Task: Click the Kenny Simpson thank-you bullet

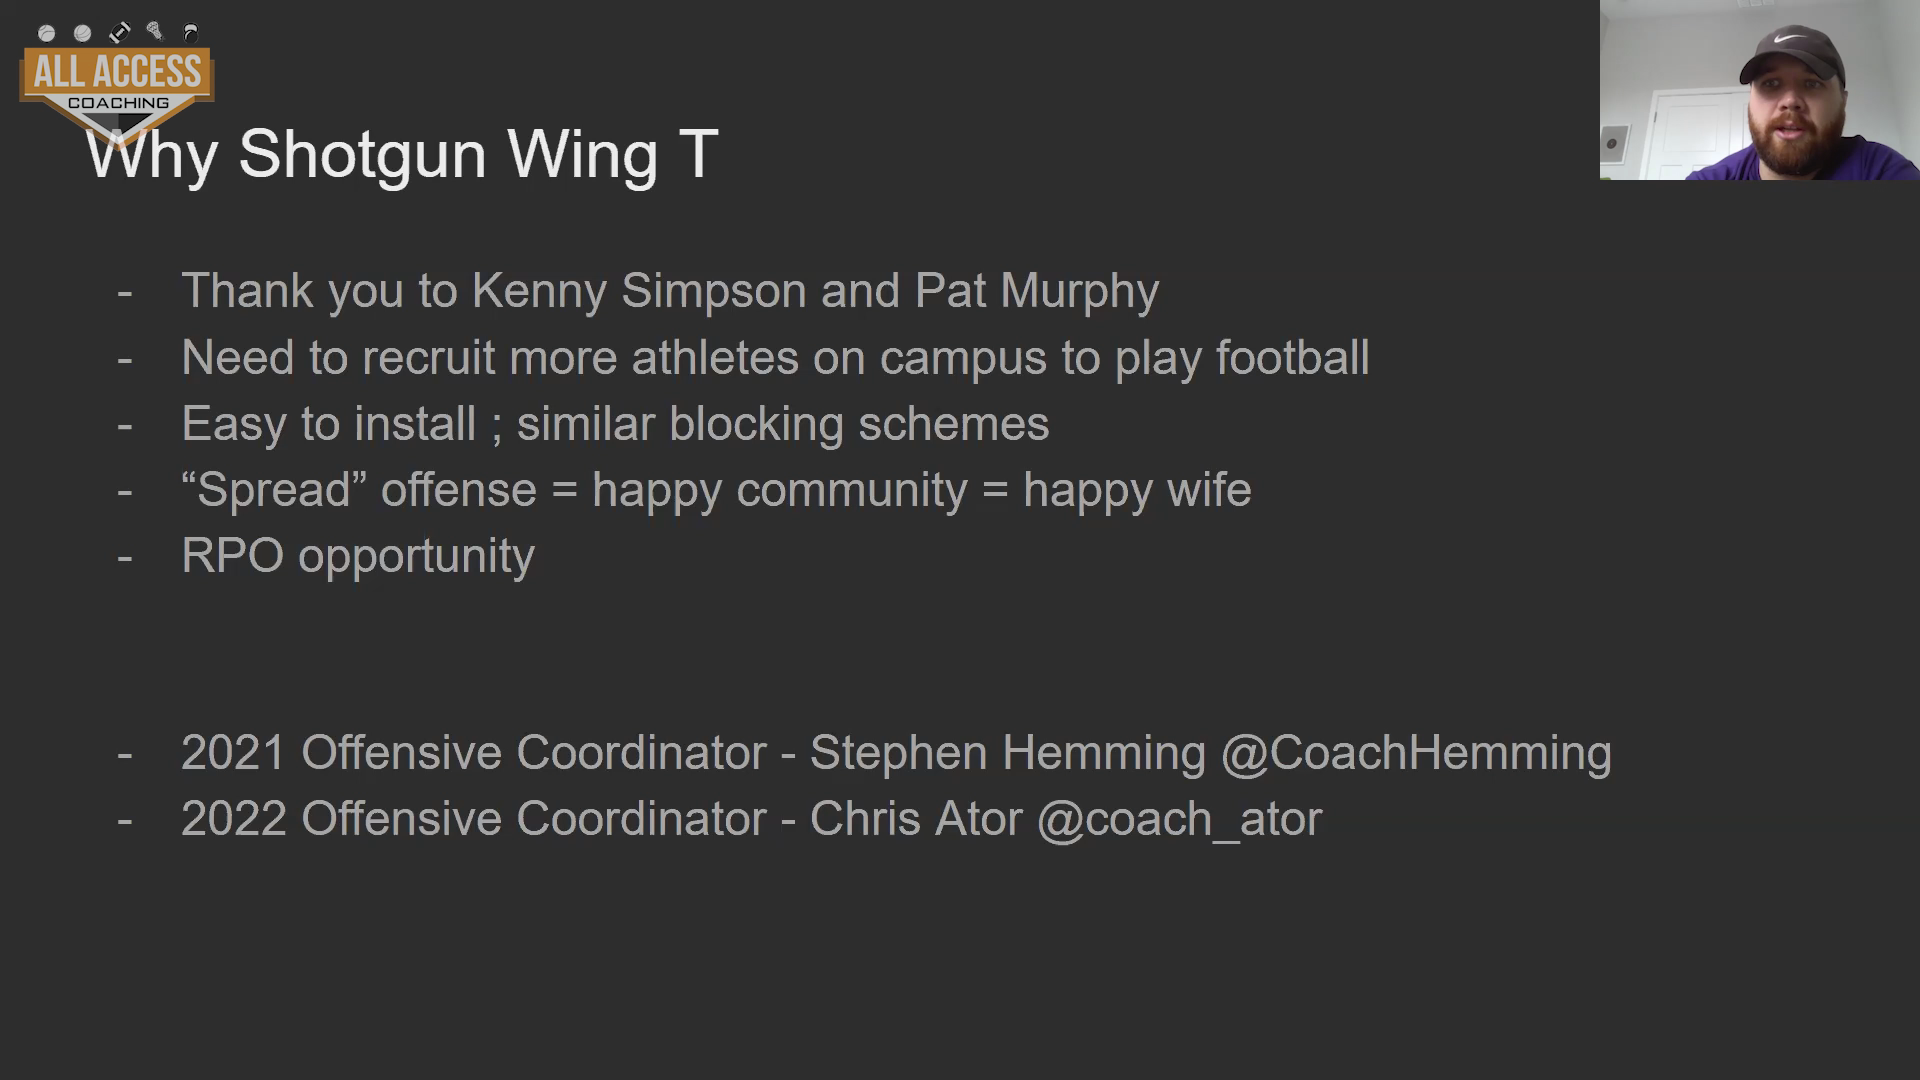Action: pos(670,291)
